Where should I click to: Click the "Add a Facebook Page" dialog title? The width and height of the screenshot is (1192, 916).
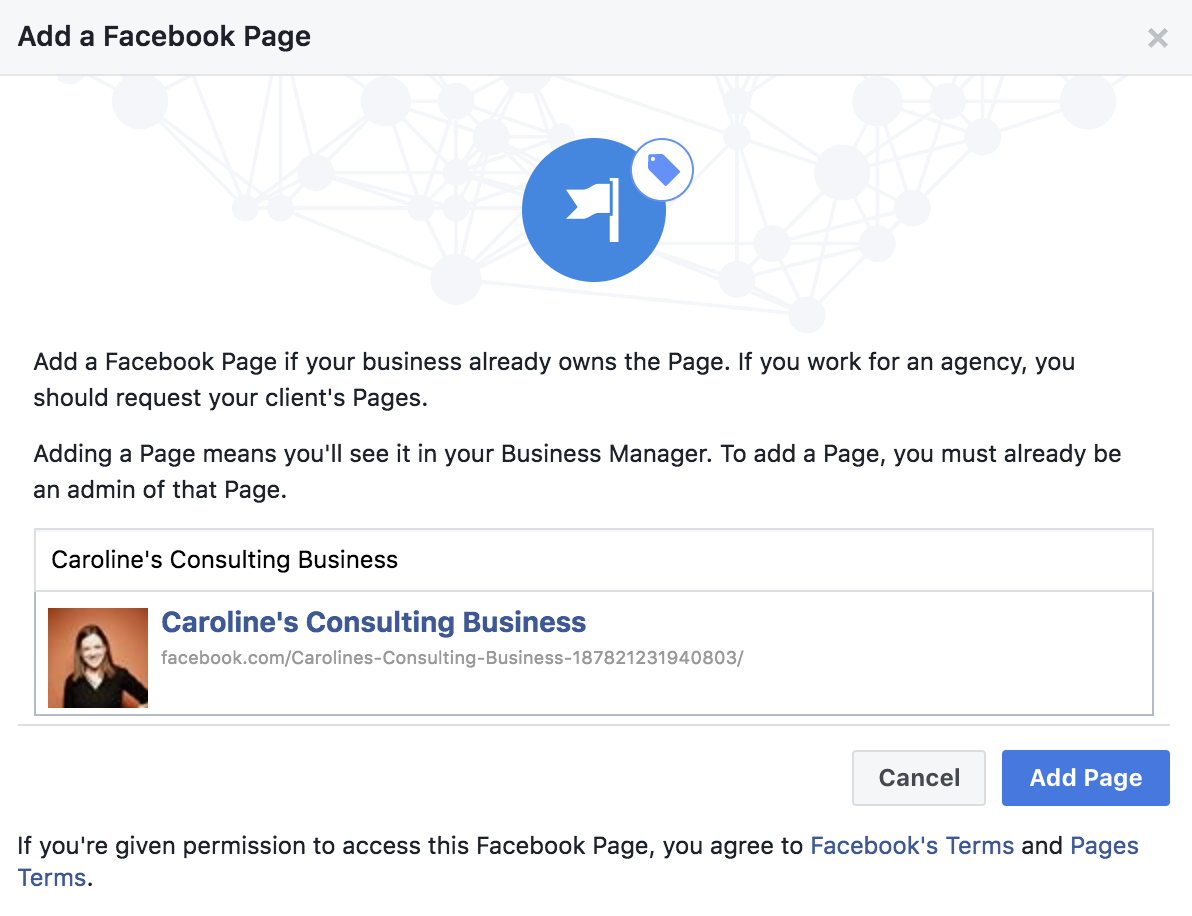(x=164, y=37)
